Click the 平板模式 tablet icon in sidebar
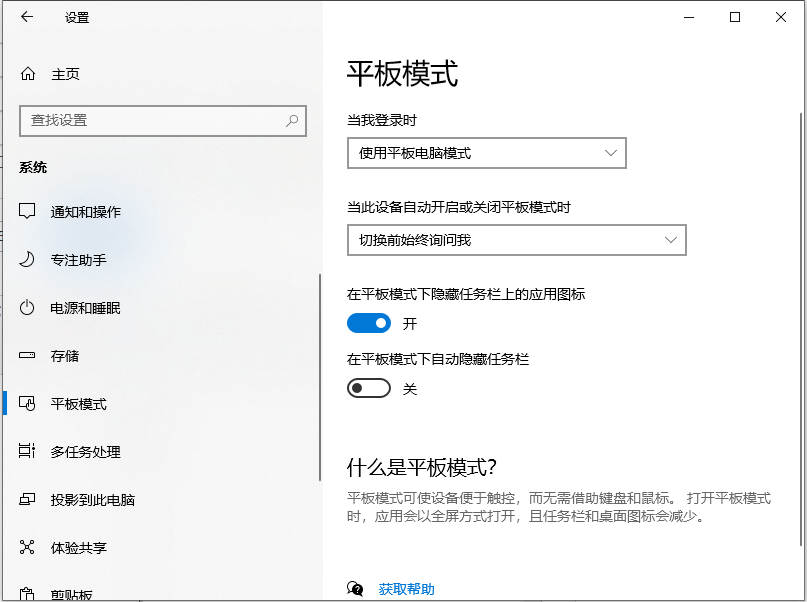This screenshot has width=807, height=602. point(30,404)
